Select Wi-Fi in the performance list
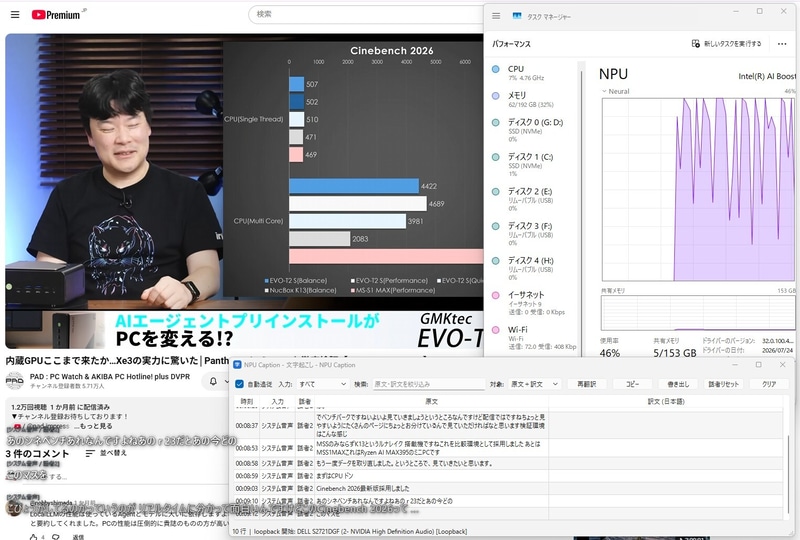This screenshot has width=800, height=540. click(533, 337)
